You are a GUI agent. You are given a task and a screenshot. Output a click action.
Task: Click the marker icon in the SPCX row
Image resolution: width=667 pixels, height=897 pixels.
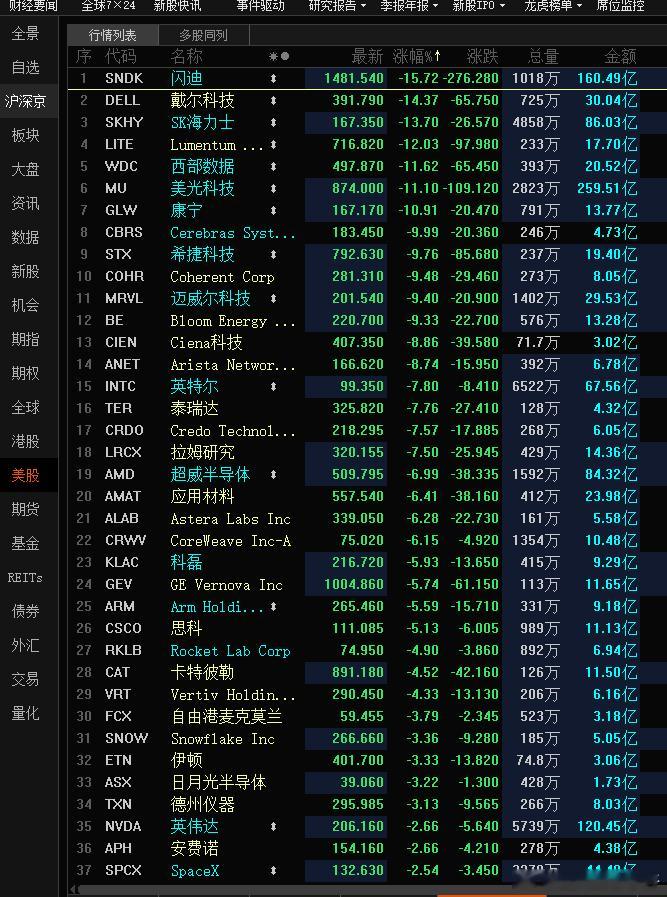[x=273, y=870]
